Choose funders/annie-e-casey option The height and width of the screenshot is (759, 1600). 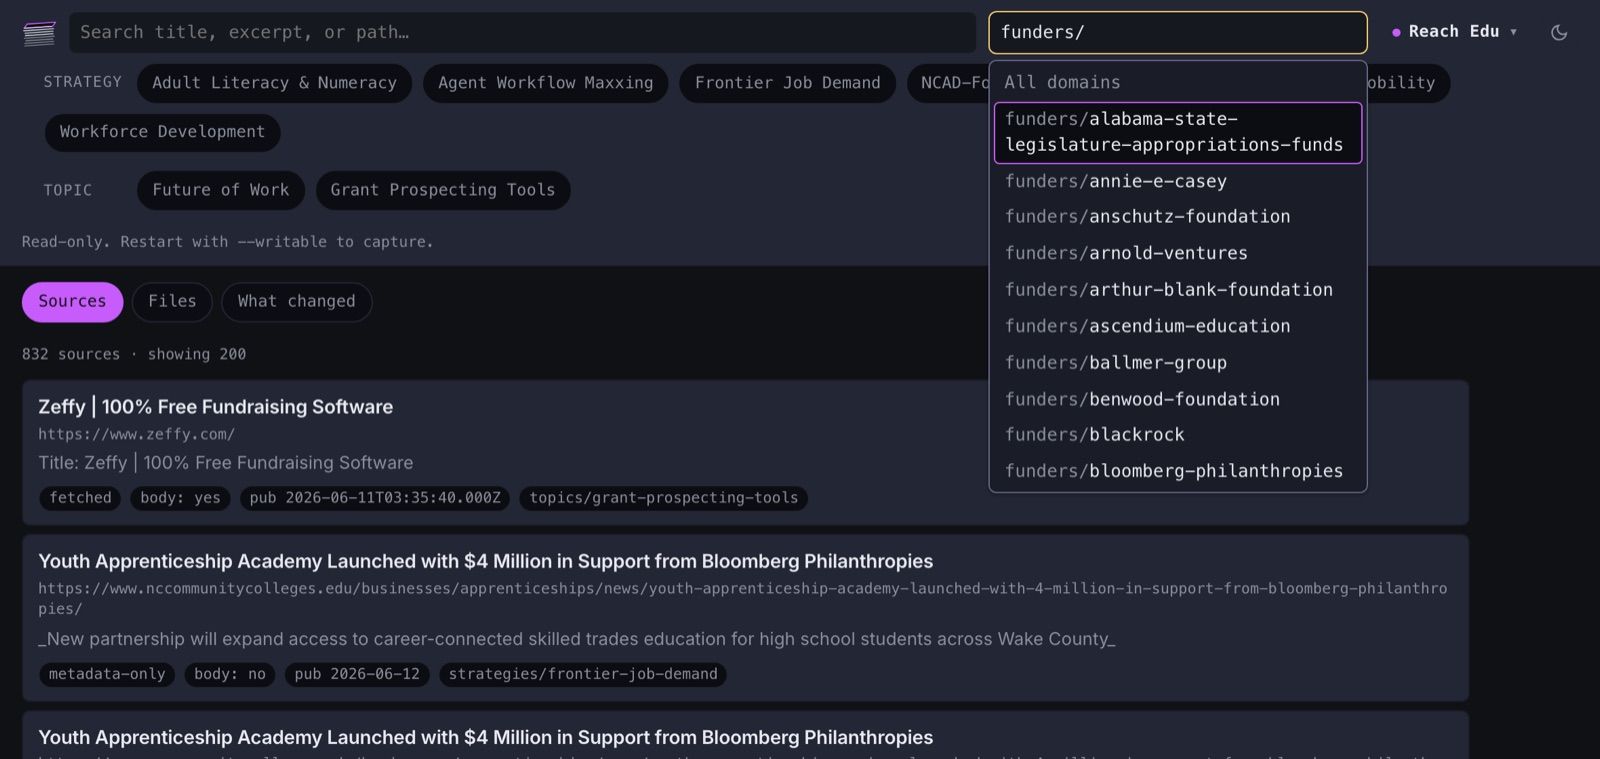[1177, 181]
